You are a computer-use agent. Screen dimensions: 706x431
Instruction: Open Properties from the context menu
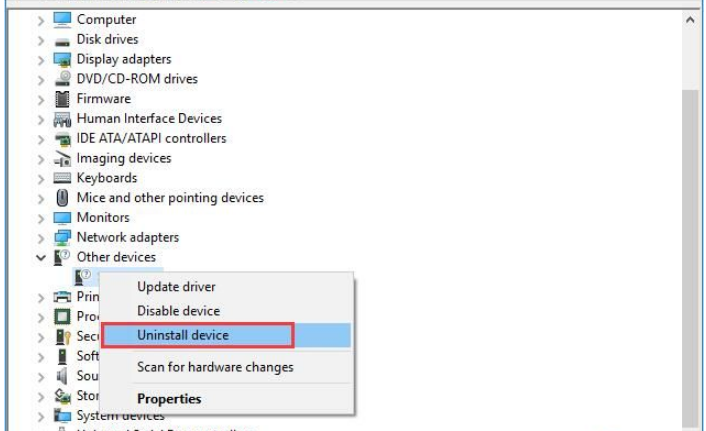[169, 399]
